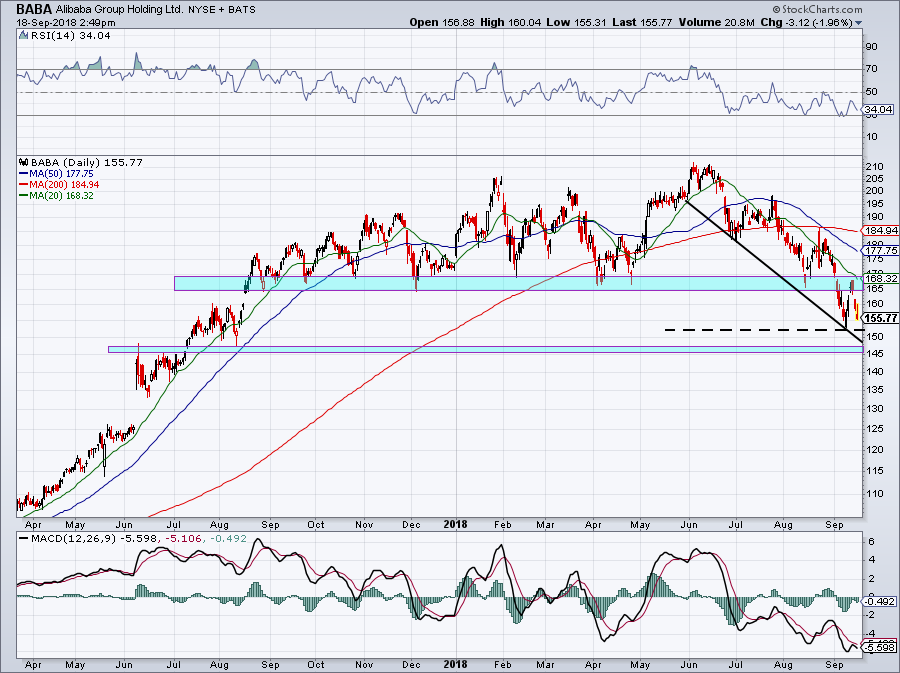Viewport: 900px width, 673px height.
Task: Click price axis label 145
Action: point(873,353)
